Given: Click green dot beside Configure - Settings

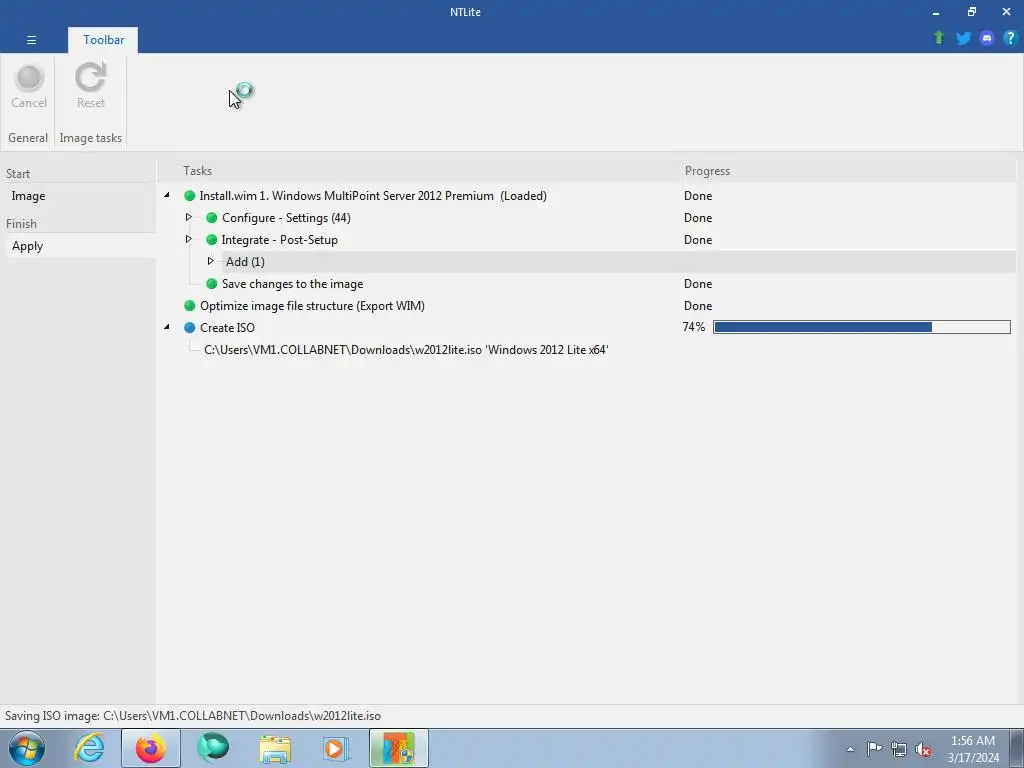Looking at the screenshot, I should pyautogui.click(x=212, y=218).
